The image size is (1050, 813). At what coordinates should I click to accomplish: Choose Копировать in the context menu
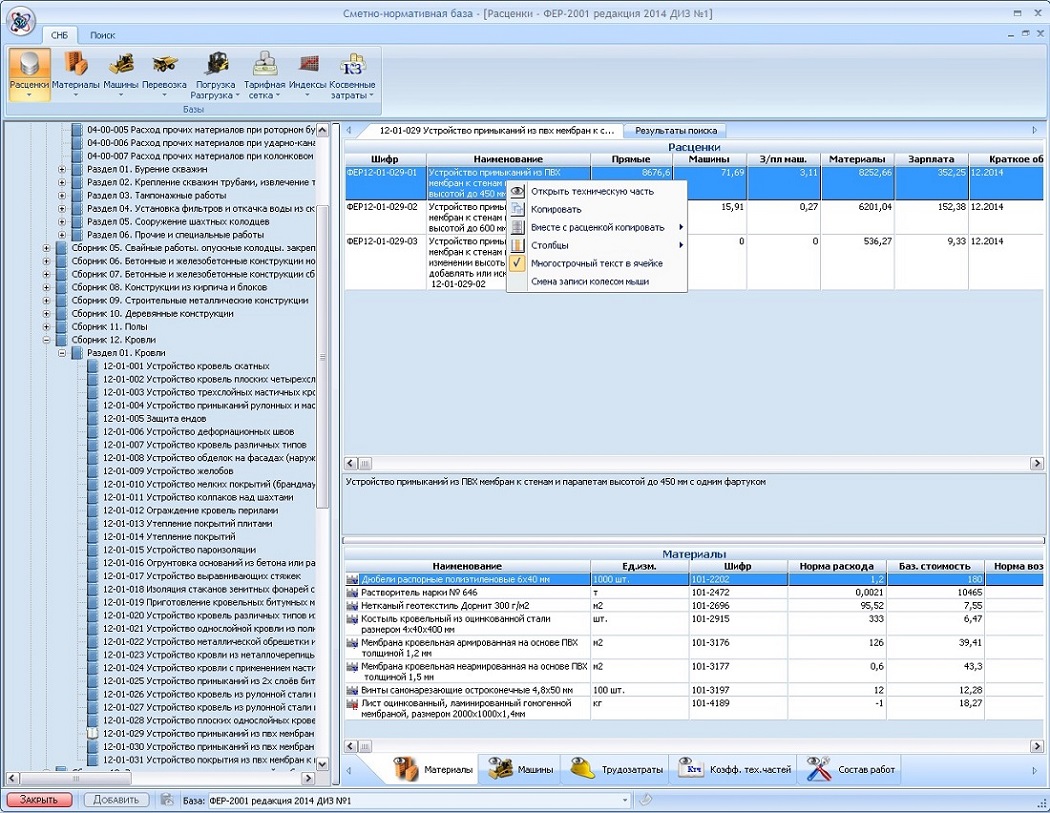click(556, 209)
